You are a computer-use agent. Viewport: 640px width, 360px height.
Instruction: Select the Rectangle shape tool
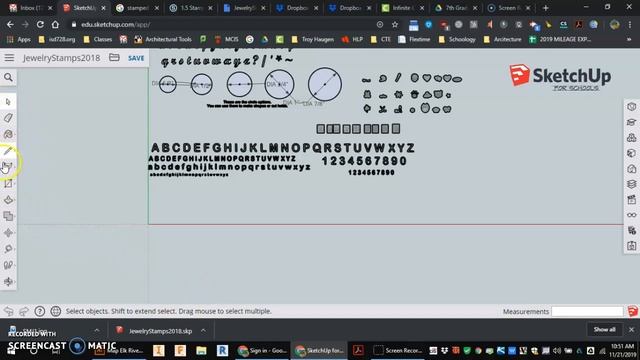8,183
